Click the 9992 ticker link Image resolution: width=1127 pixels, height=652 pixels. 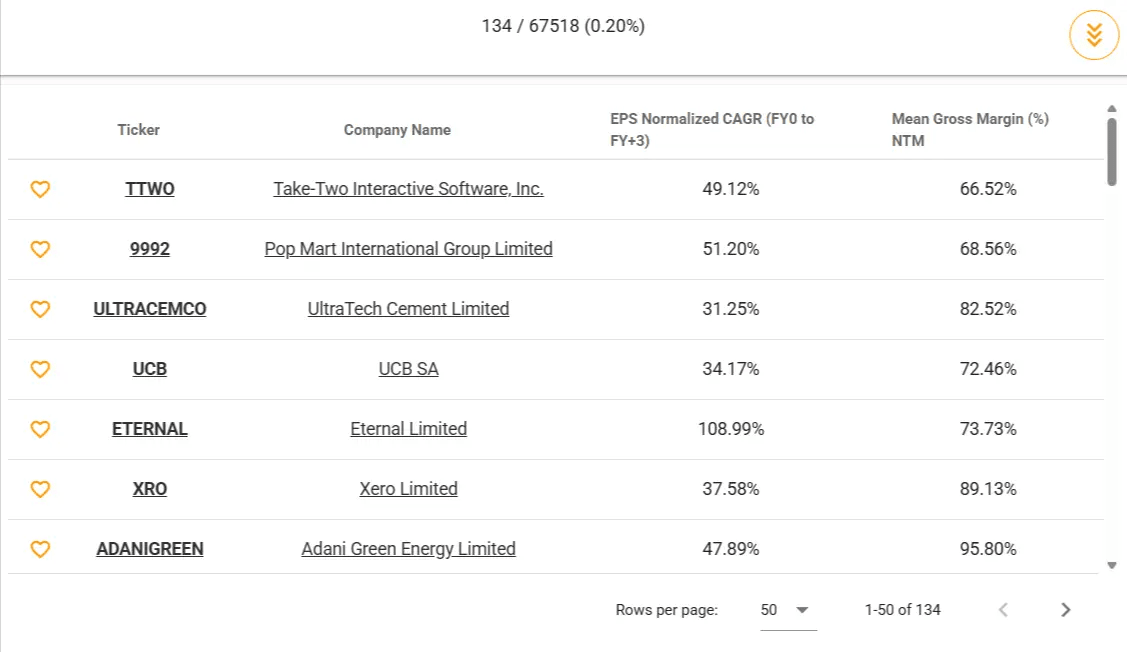[149, 249]
